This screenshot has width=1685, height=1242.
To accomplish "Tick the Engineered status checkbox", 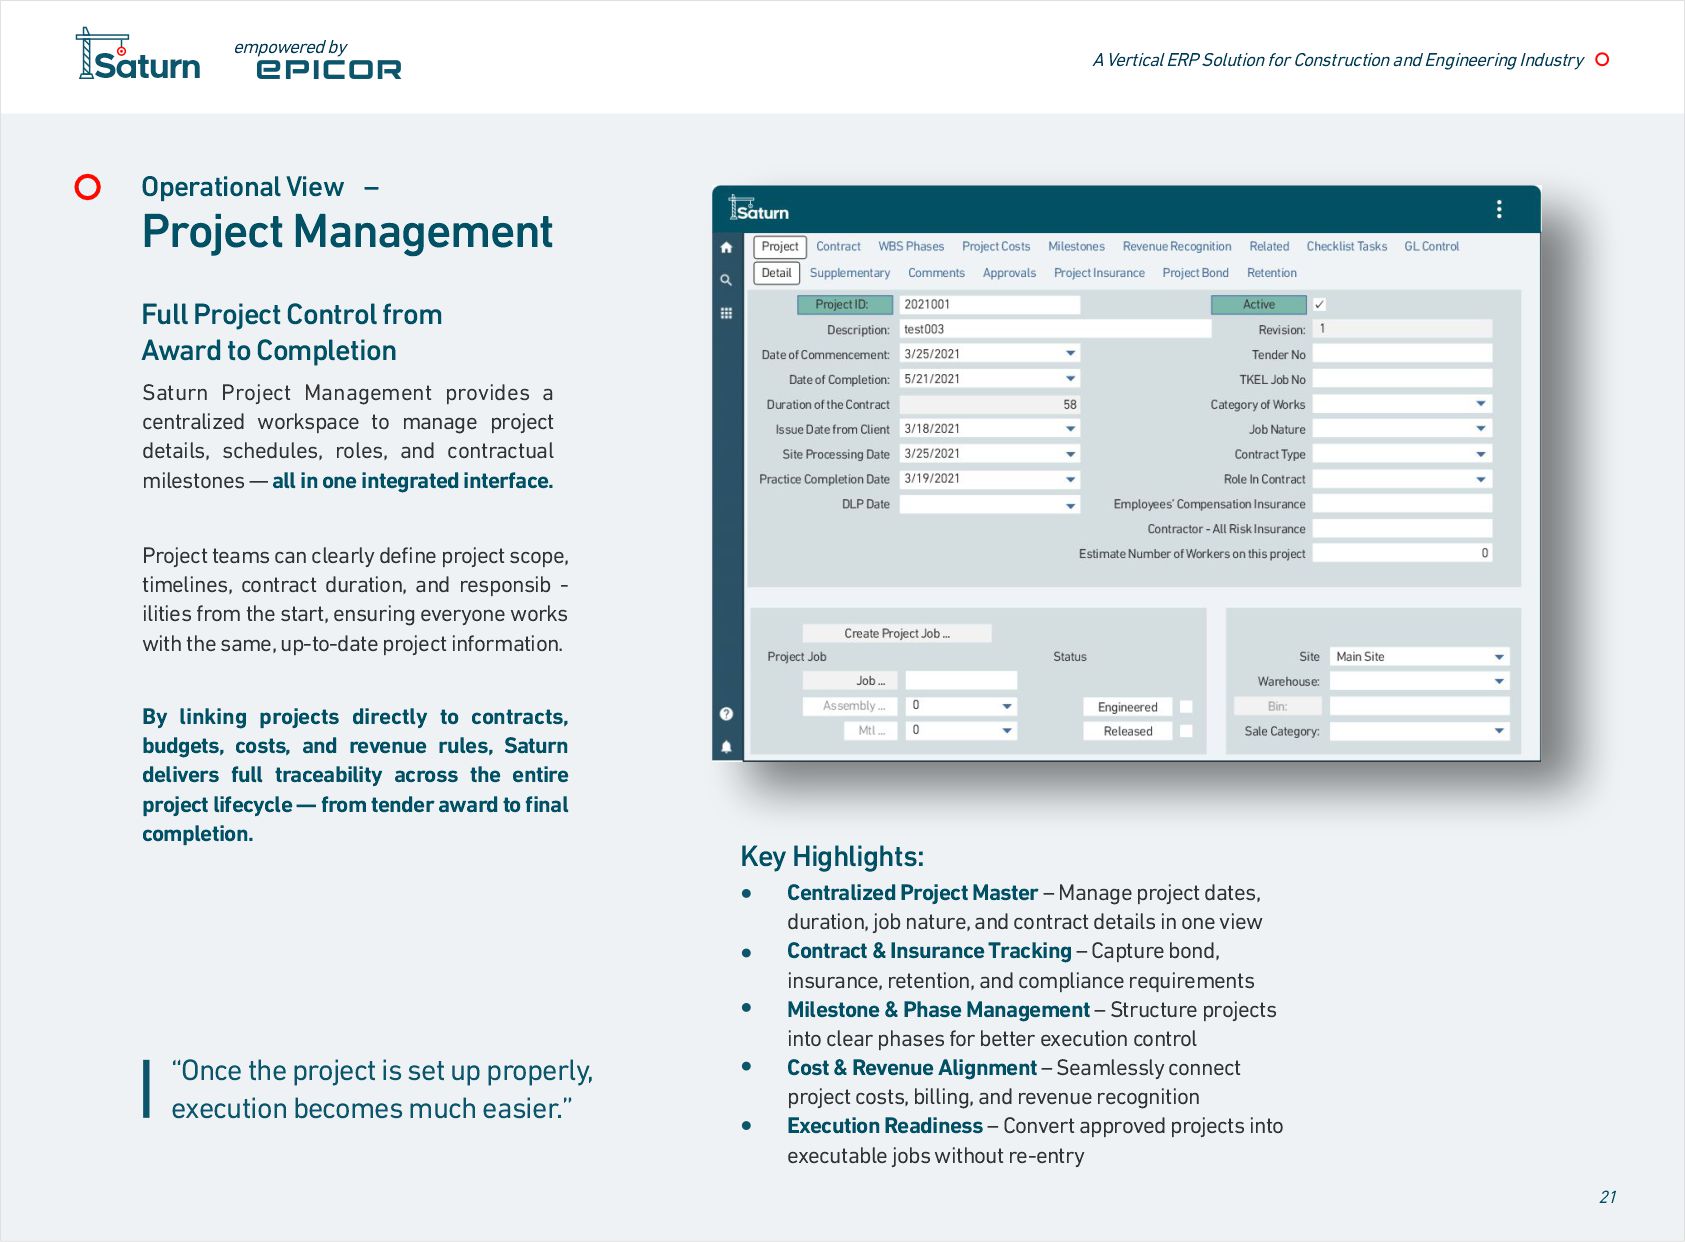I will click(1186, 707).
